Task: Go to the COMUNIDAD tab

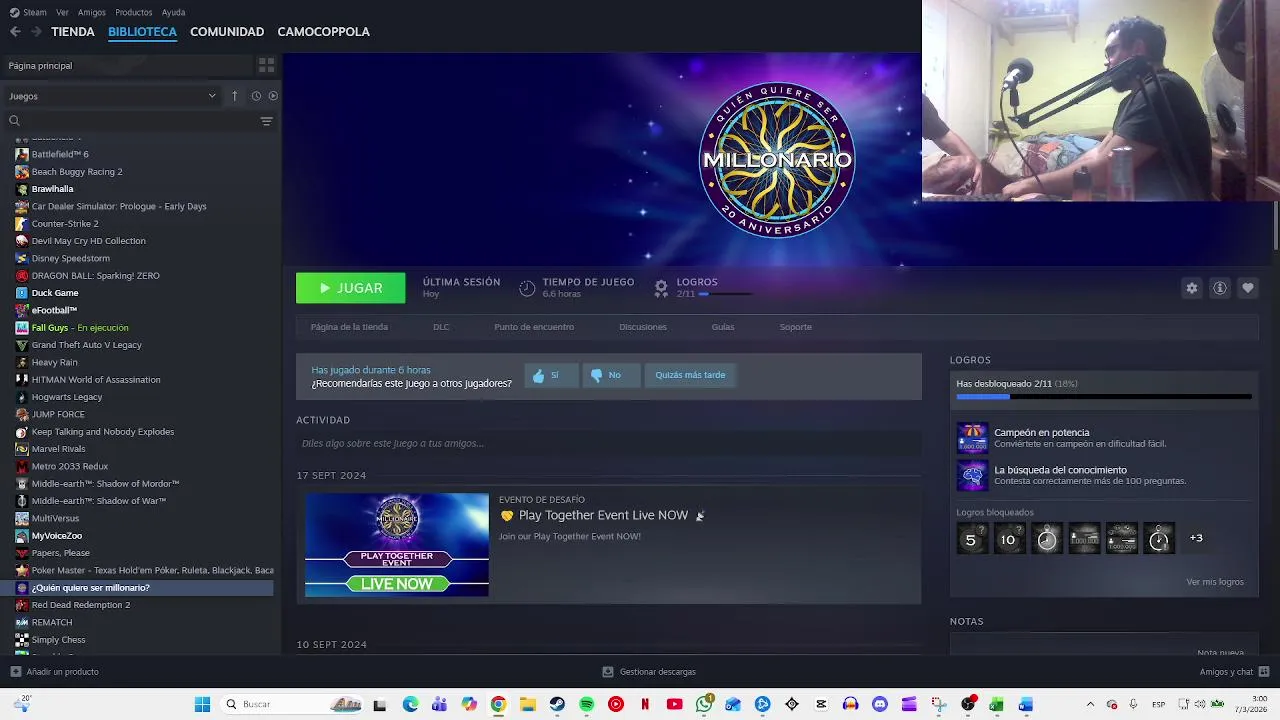Action: (x=227, y=32)
